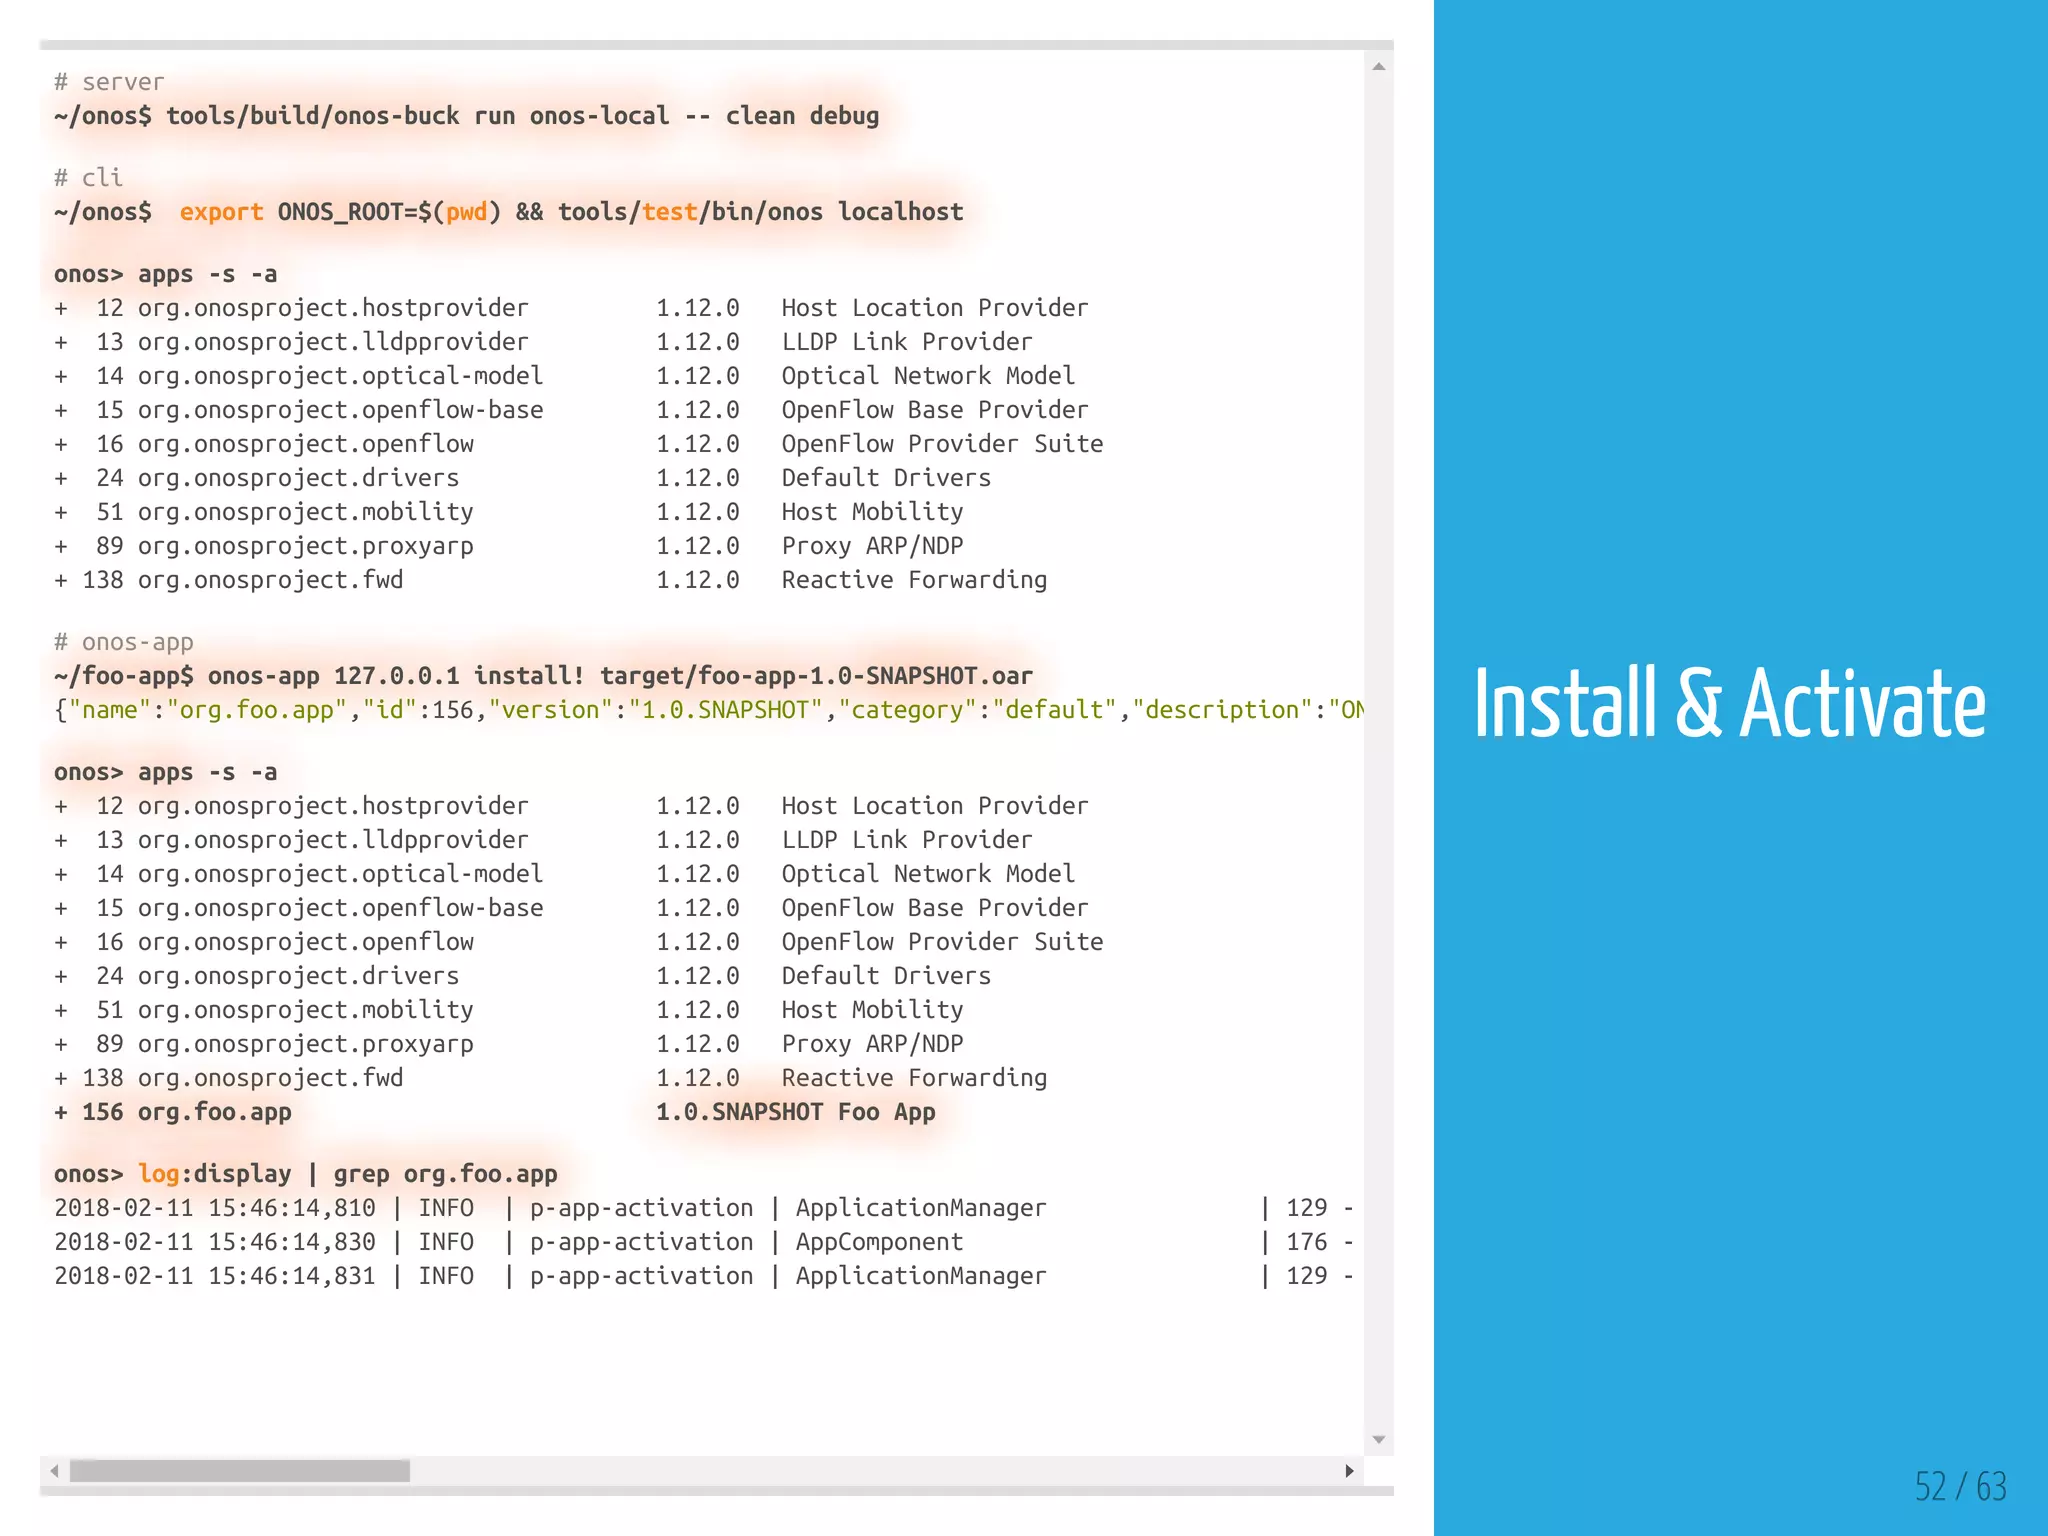The width and height of the screenshot is (2048, 1536).
Task: Click the '1.0.SNAPSHOT Foo App' text
Action: click(795, 1112)
